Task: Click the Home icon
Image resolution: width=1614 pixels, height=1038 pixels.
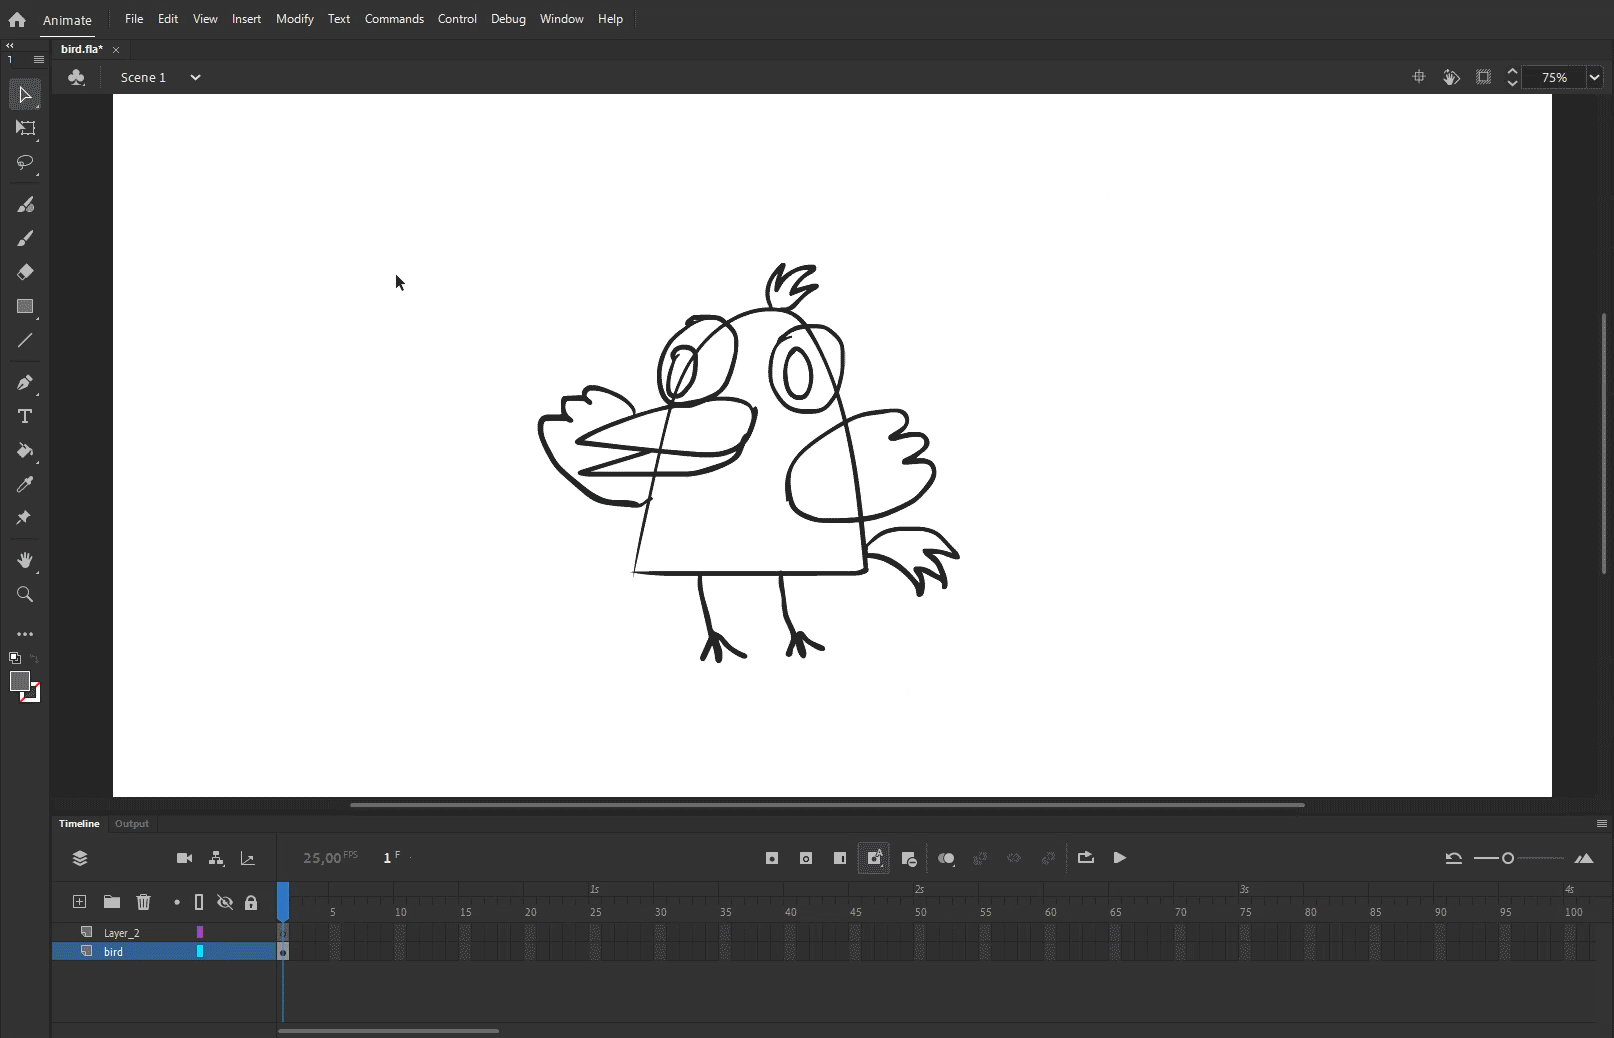Action: tap(17, 19)
